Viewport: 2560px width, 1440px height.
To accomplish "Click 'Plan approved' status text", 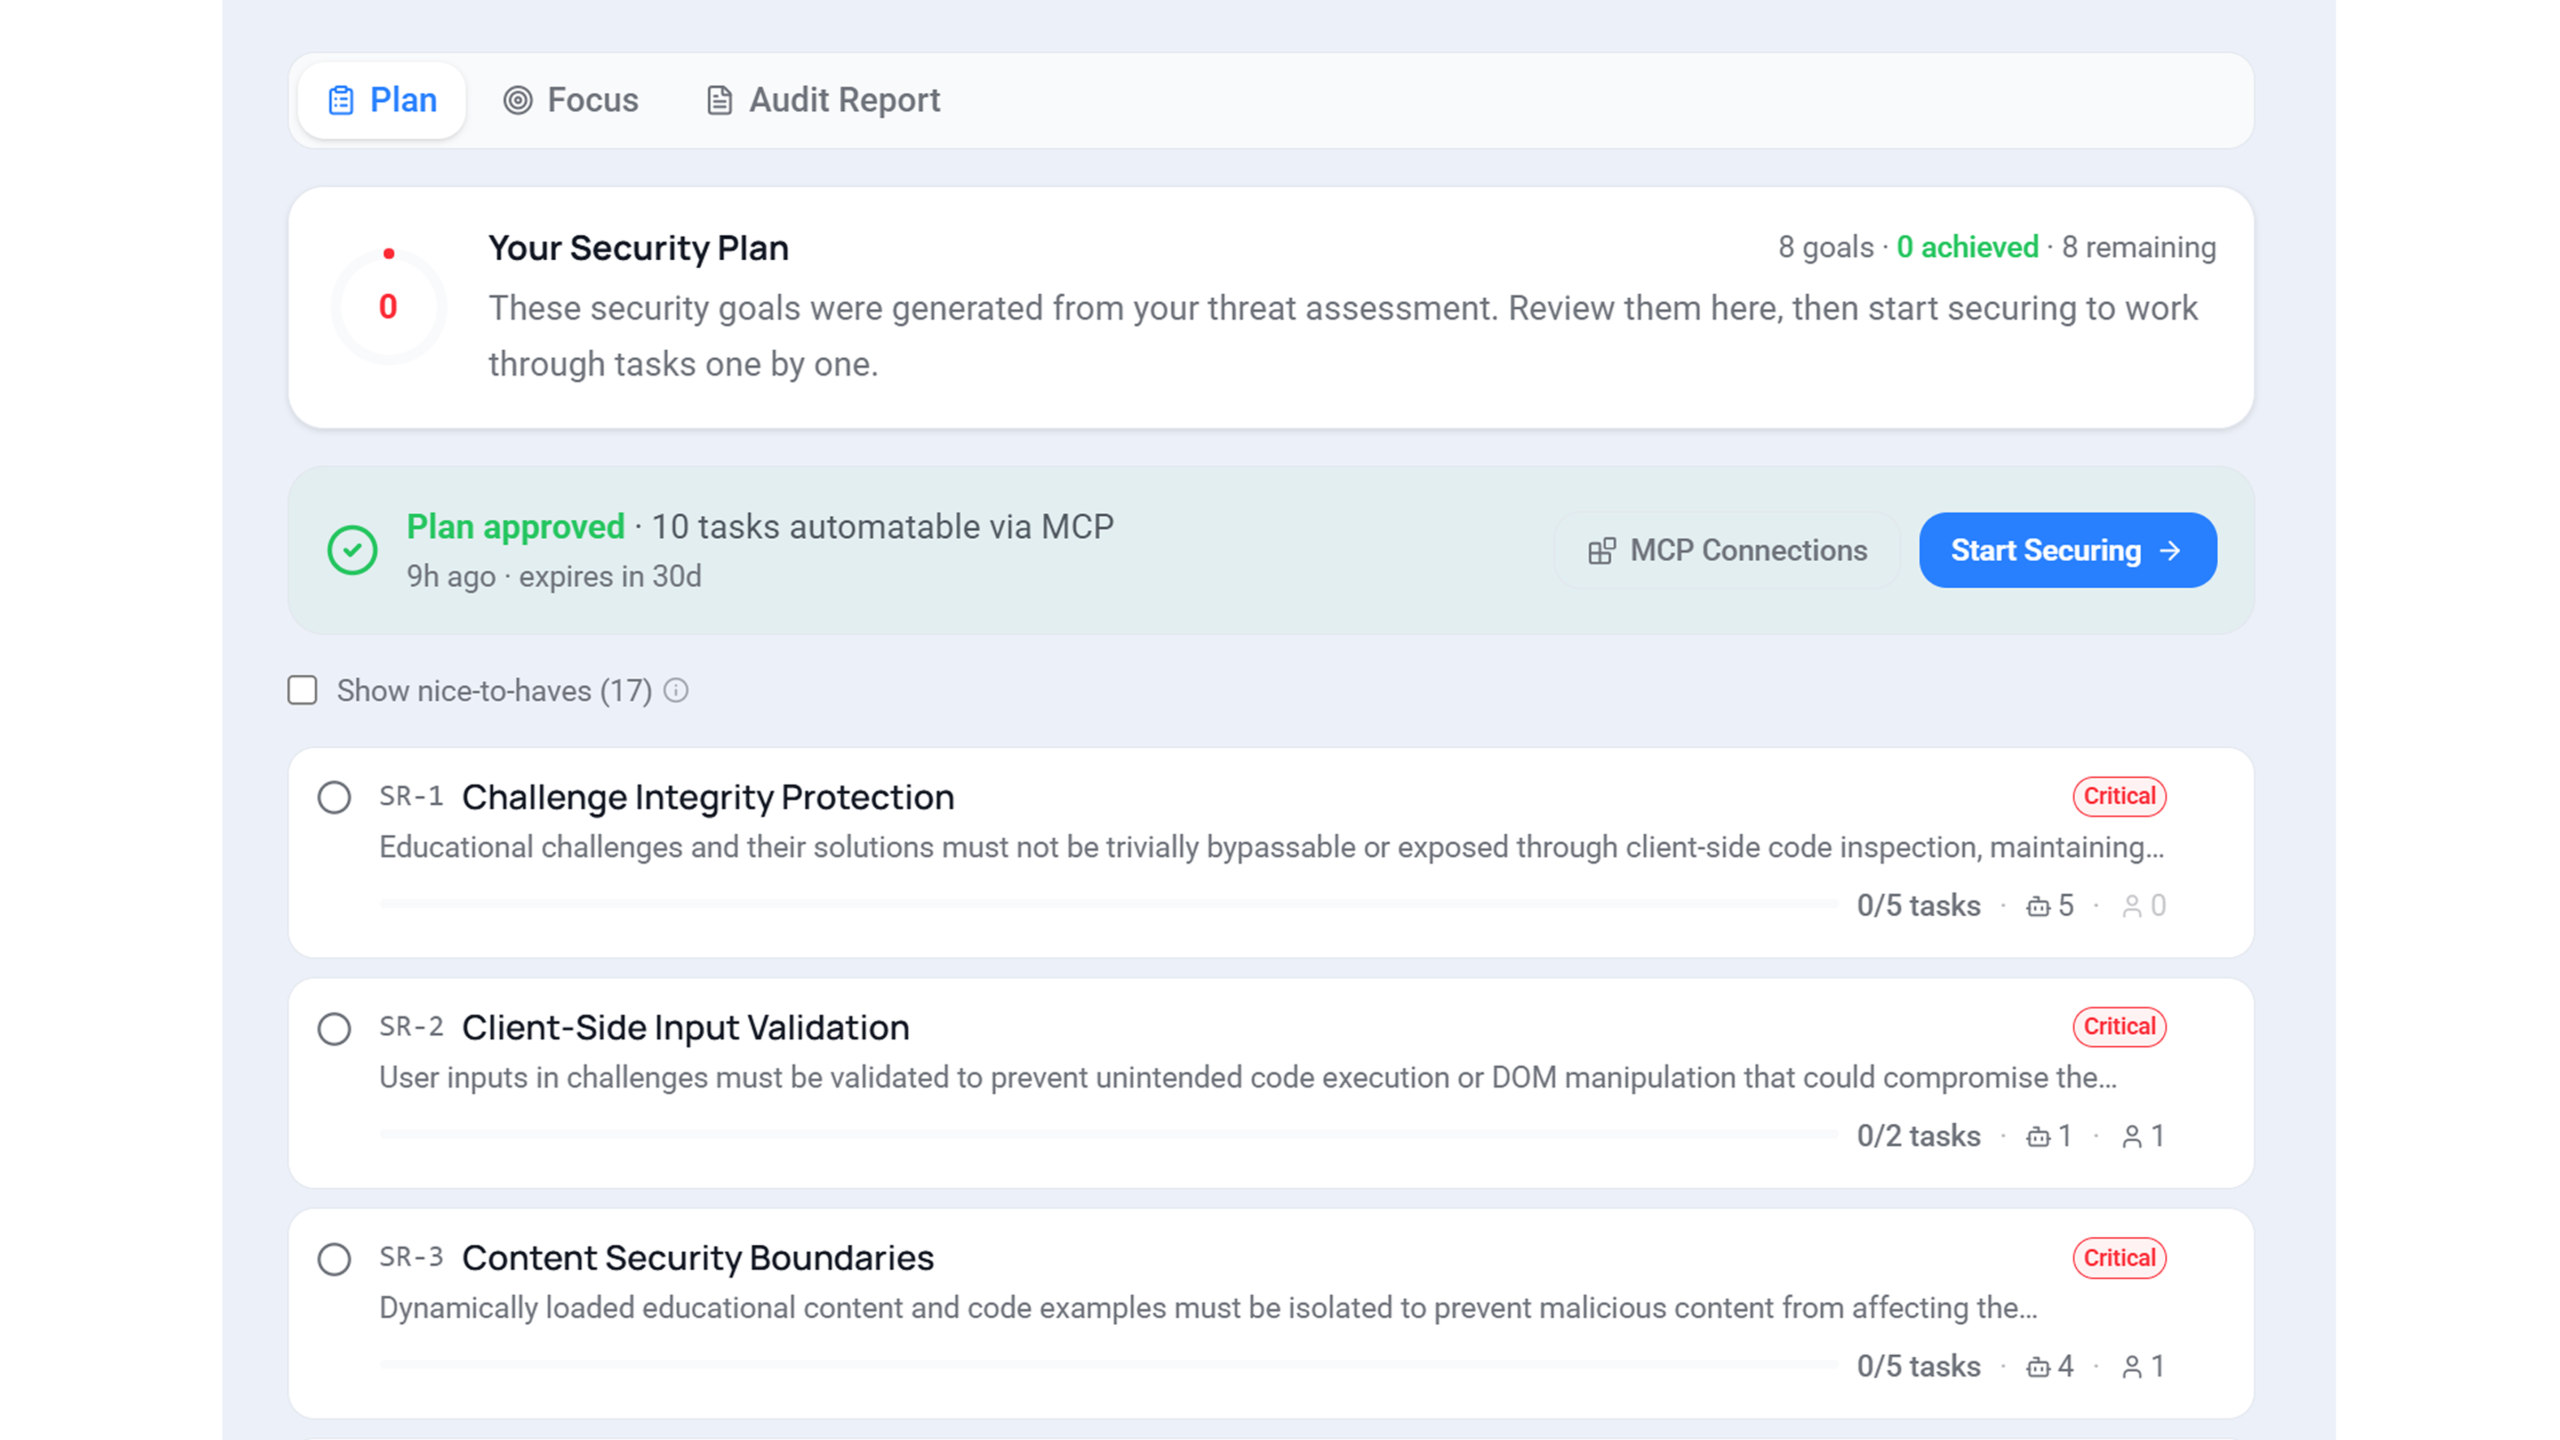I will [515, 527].
